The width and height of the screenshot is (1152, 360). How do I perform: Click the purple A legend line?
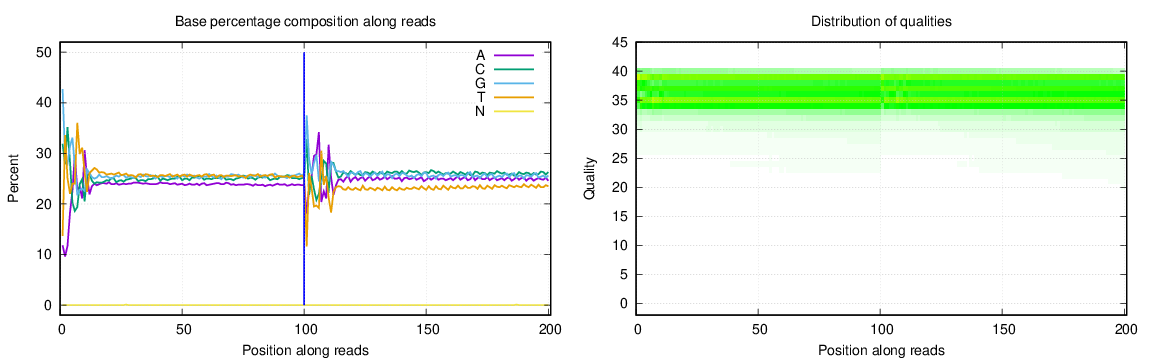513,55
